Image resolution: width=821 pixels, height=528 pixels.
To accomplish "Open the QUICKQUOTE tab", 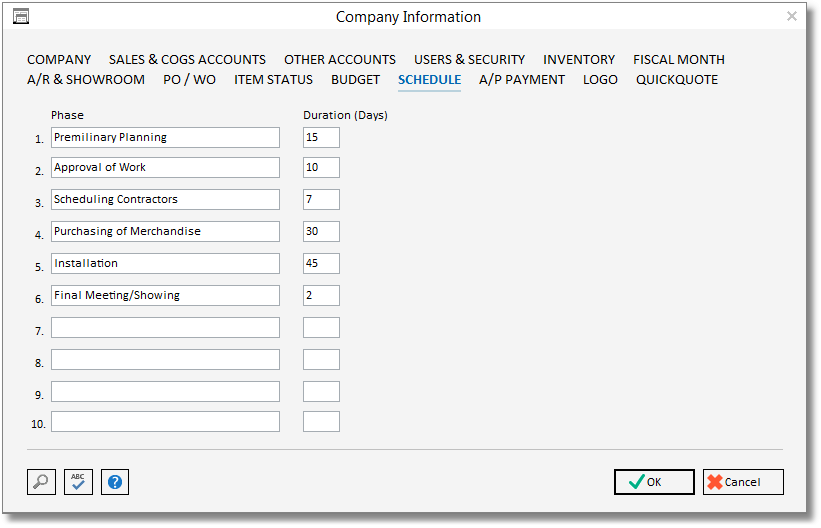I will 677,80.
